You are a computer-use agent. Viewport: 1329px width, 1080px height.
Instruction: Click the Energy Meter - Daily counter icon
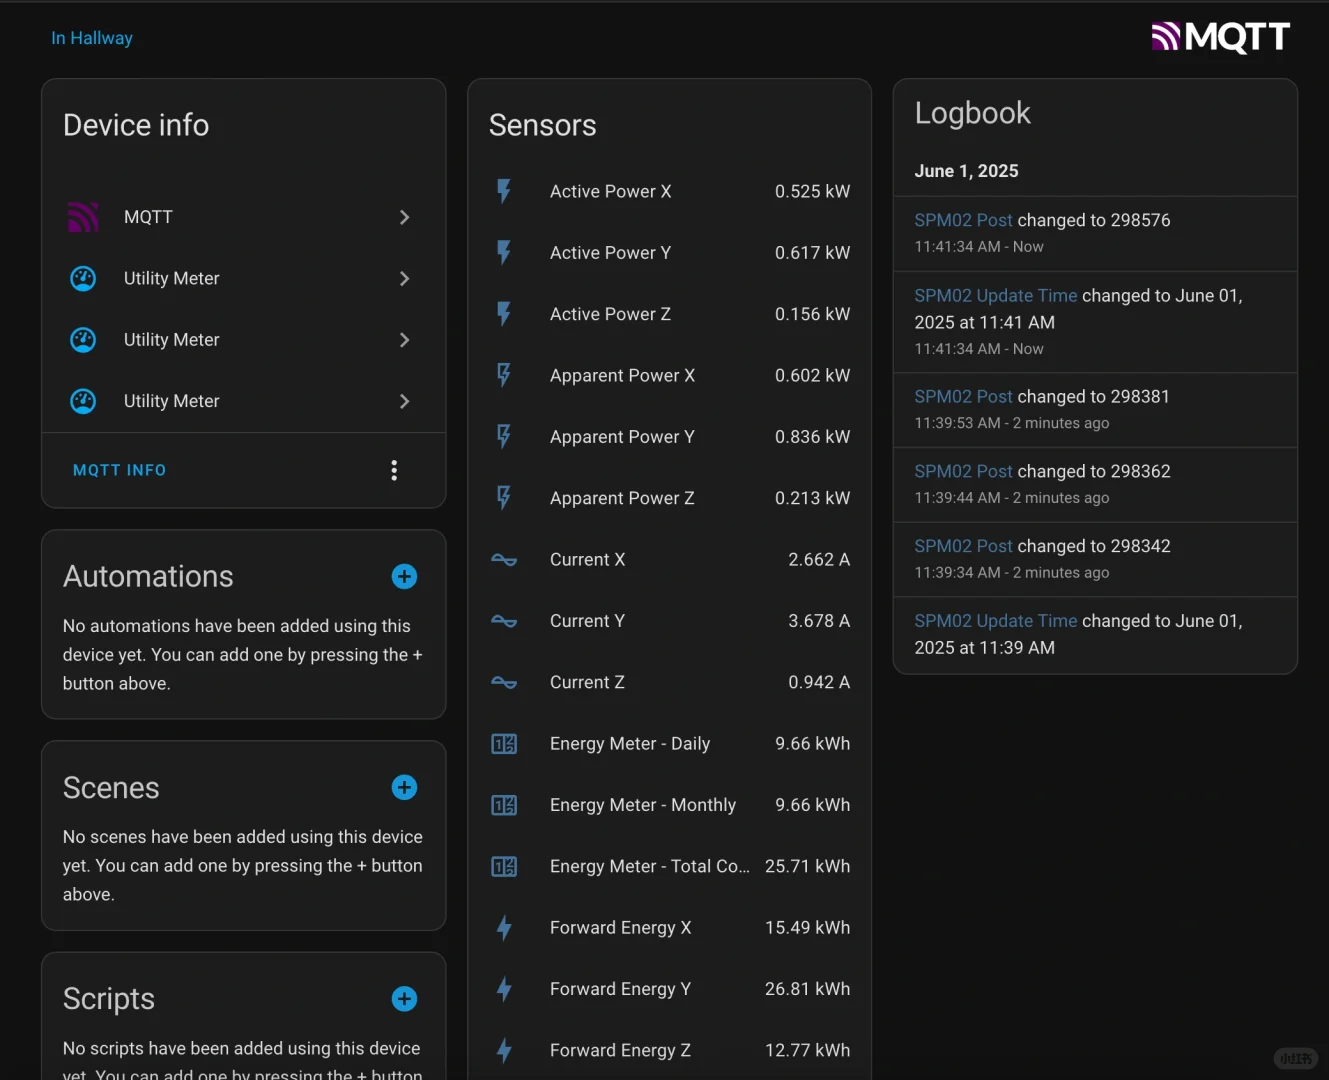pyautogui.click(x=504, y=744)
